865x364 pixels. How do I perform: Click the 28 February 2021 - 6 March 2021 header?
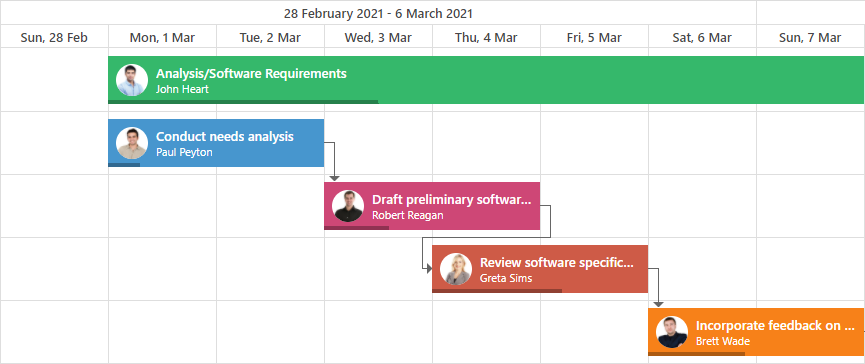(x=378, y=13)
